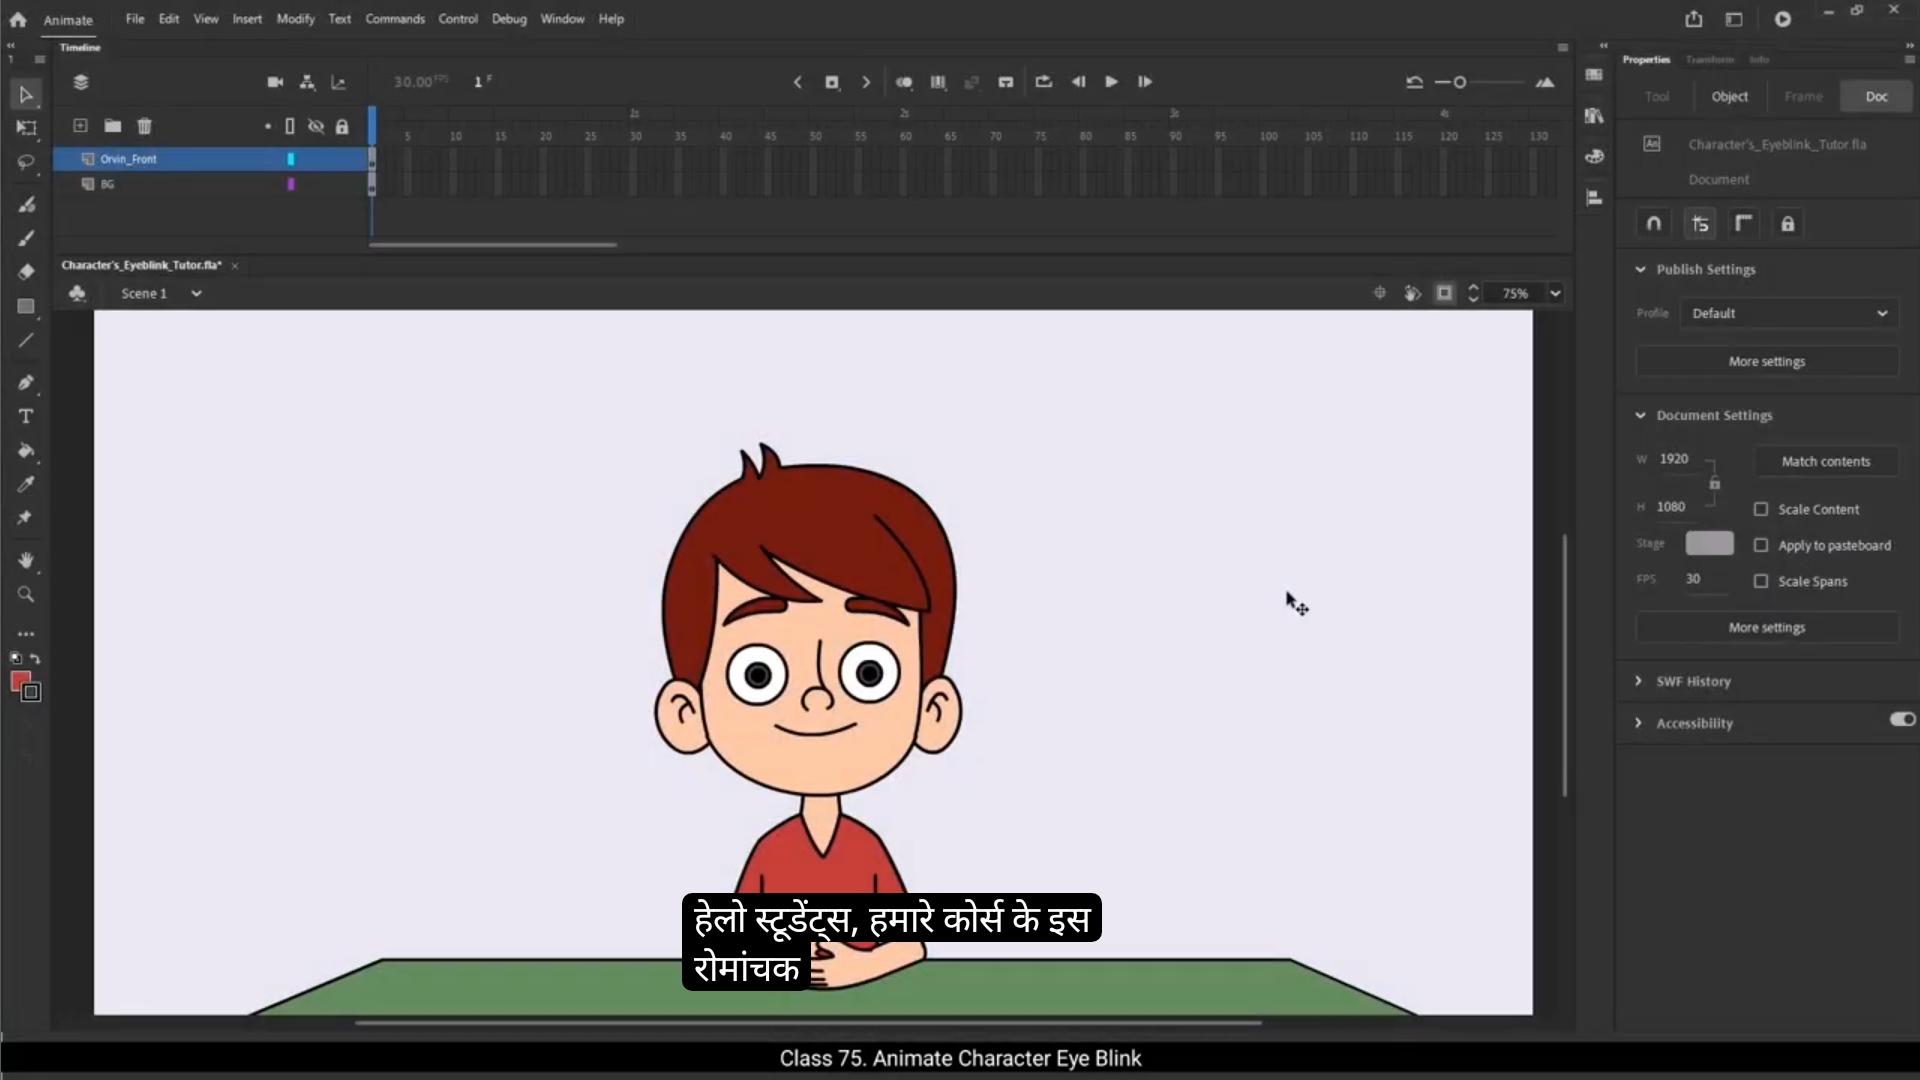Image resolution: width=1920 pixels, height=1080 pixels.
Task: Step forward one frame
Action: [x=1145, y=82]
